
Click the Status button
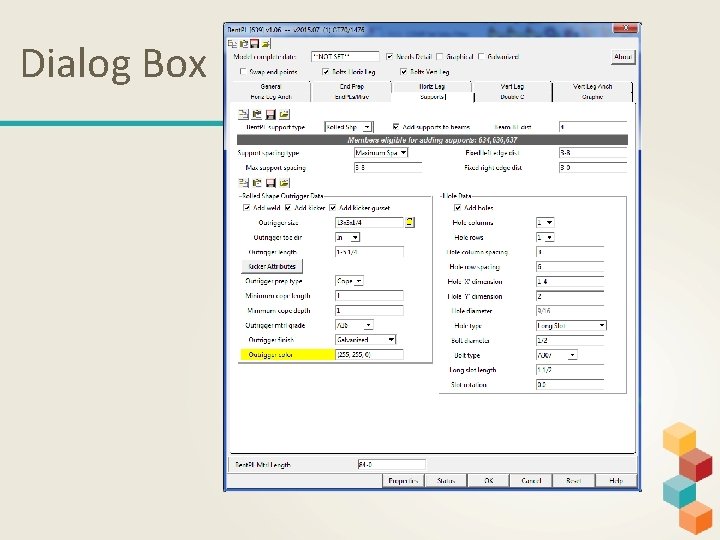point(445,481)
